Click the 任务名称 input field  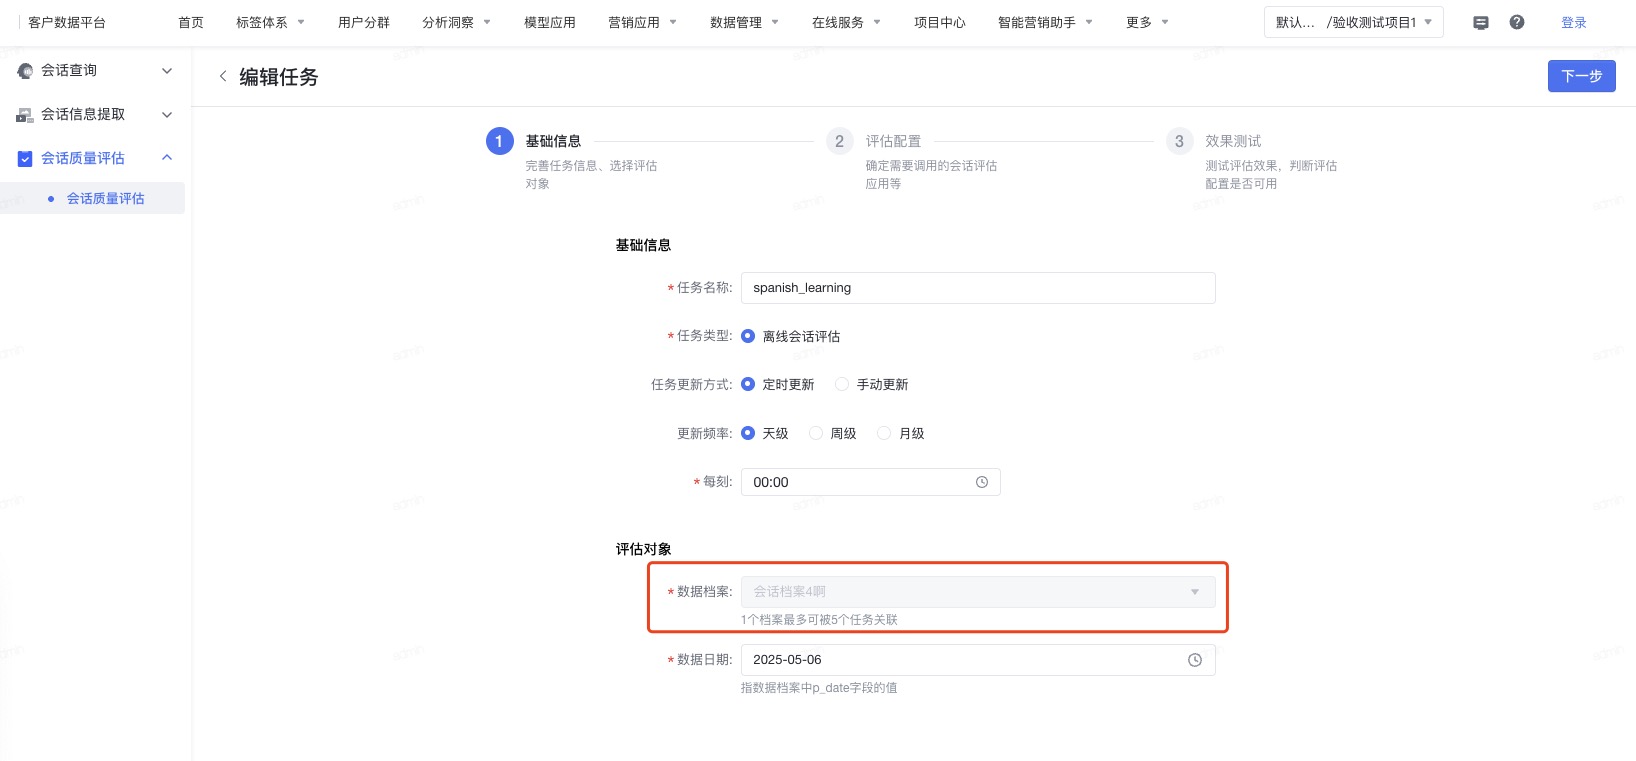978,288
